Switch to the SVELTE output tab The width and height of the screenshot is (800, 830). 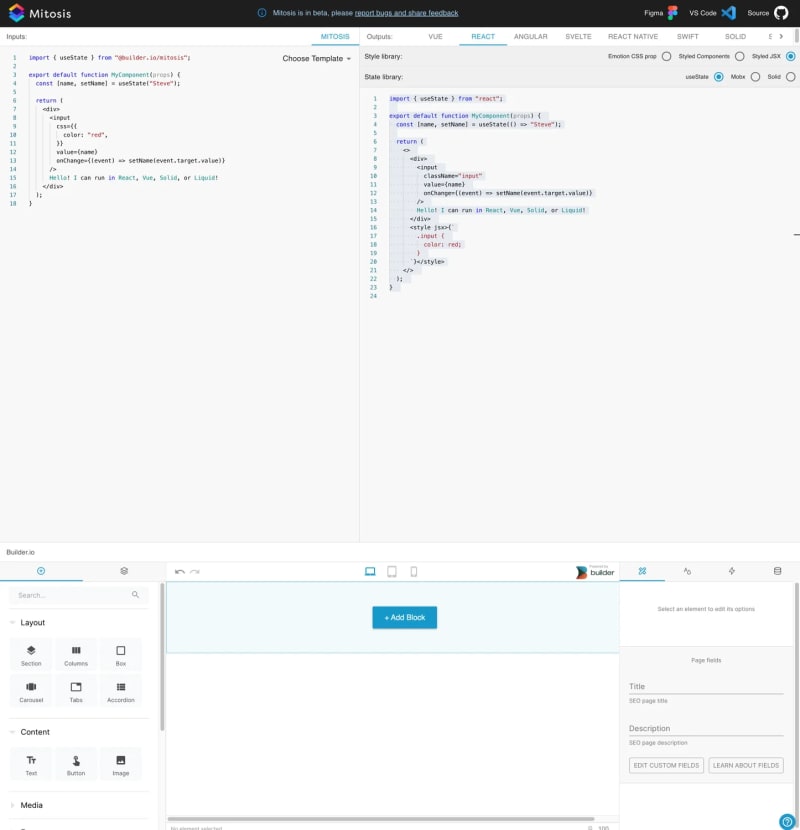tap(578, 37)
